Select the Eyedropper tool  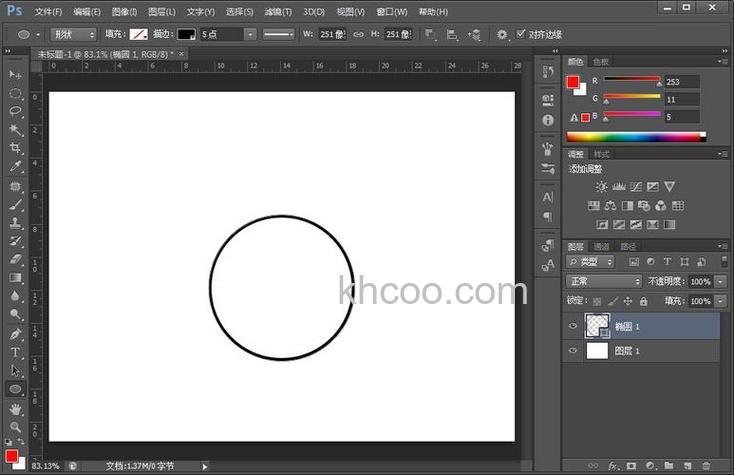coord(15,167)
